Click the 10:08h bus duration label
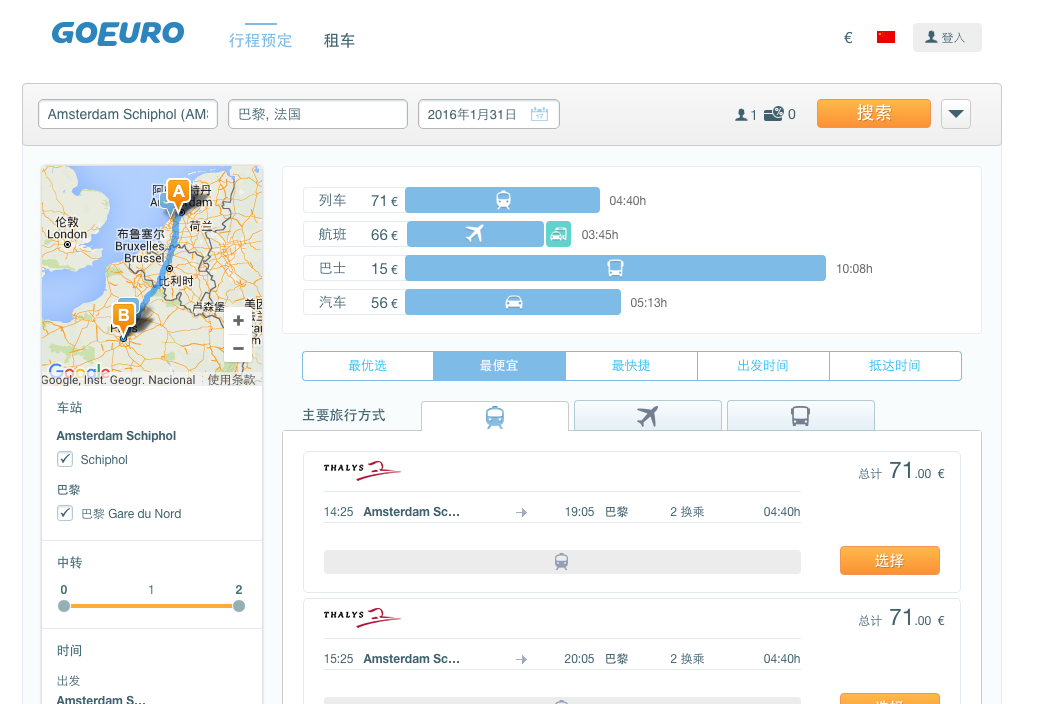 tap(854, 269)
